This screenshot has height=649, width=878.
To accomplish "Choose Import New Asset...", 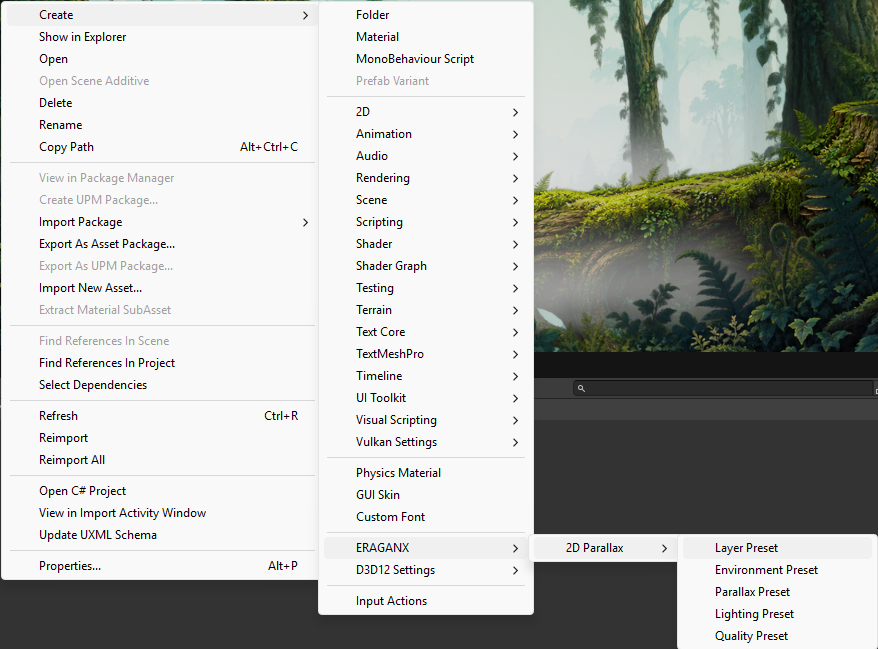I will (162, 288).
